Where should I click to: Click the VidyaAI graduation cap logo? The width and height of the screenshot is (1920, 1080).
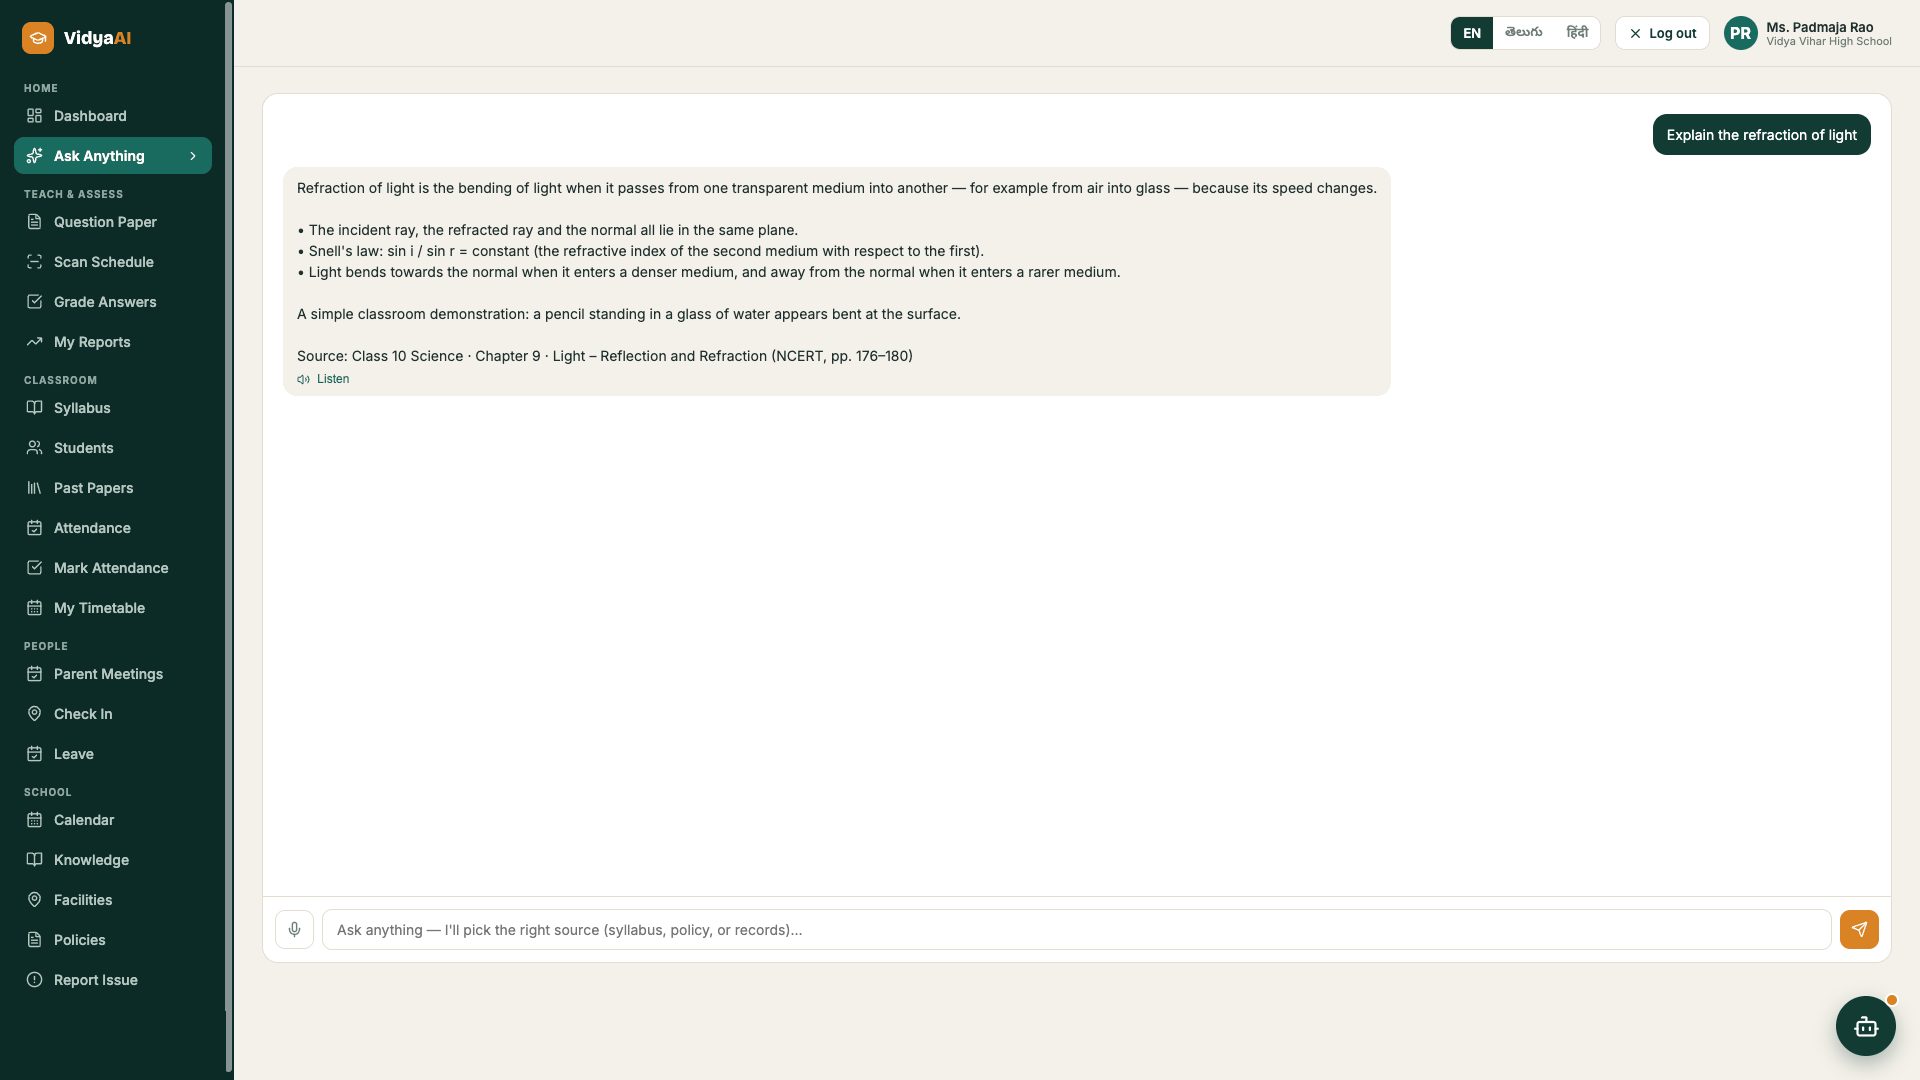click(38, 38)
